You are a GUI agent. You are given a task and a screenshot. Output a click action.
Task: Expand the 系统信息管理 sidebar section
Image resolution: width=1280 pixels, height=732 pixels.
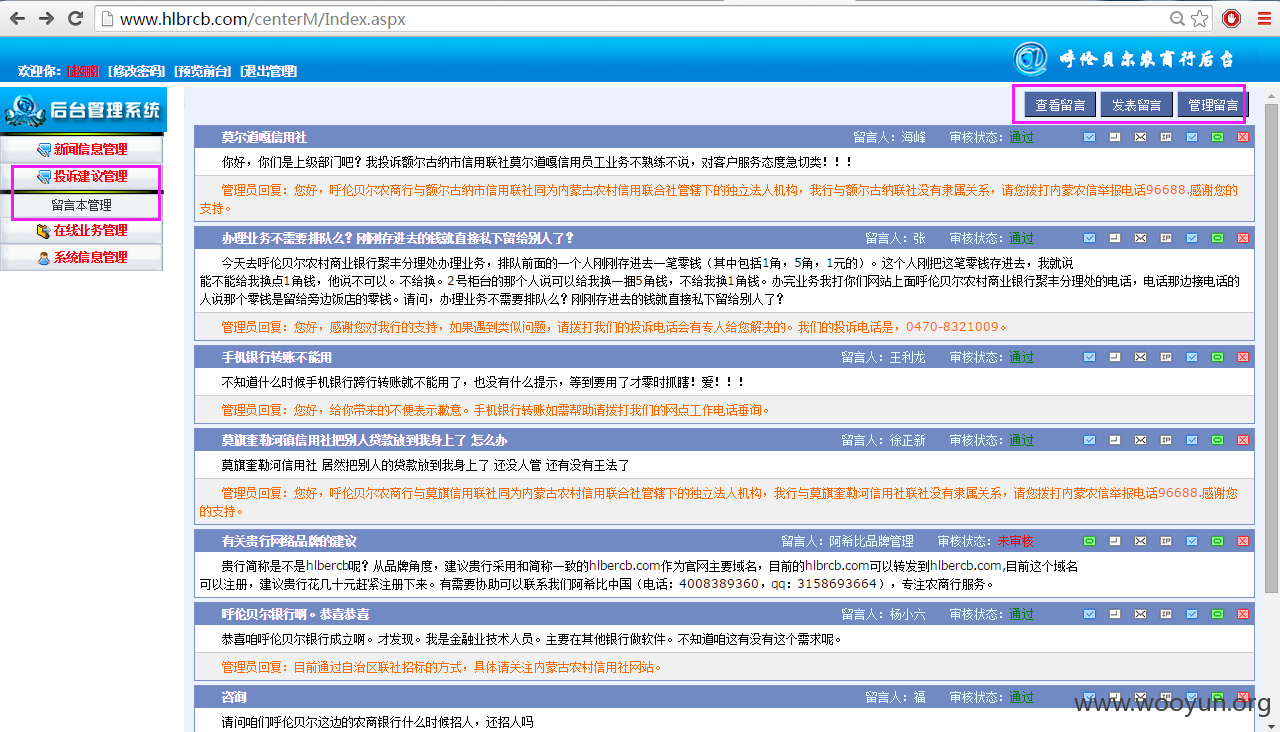click(x=81, y=258)
